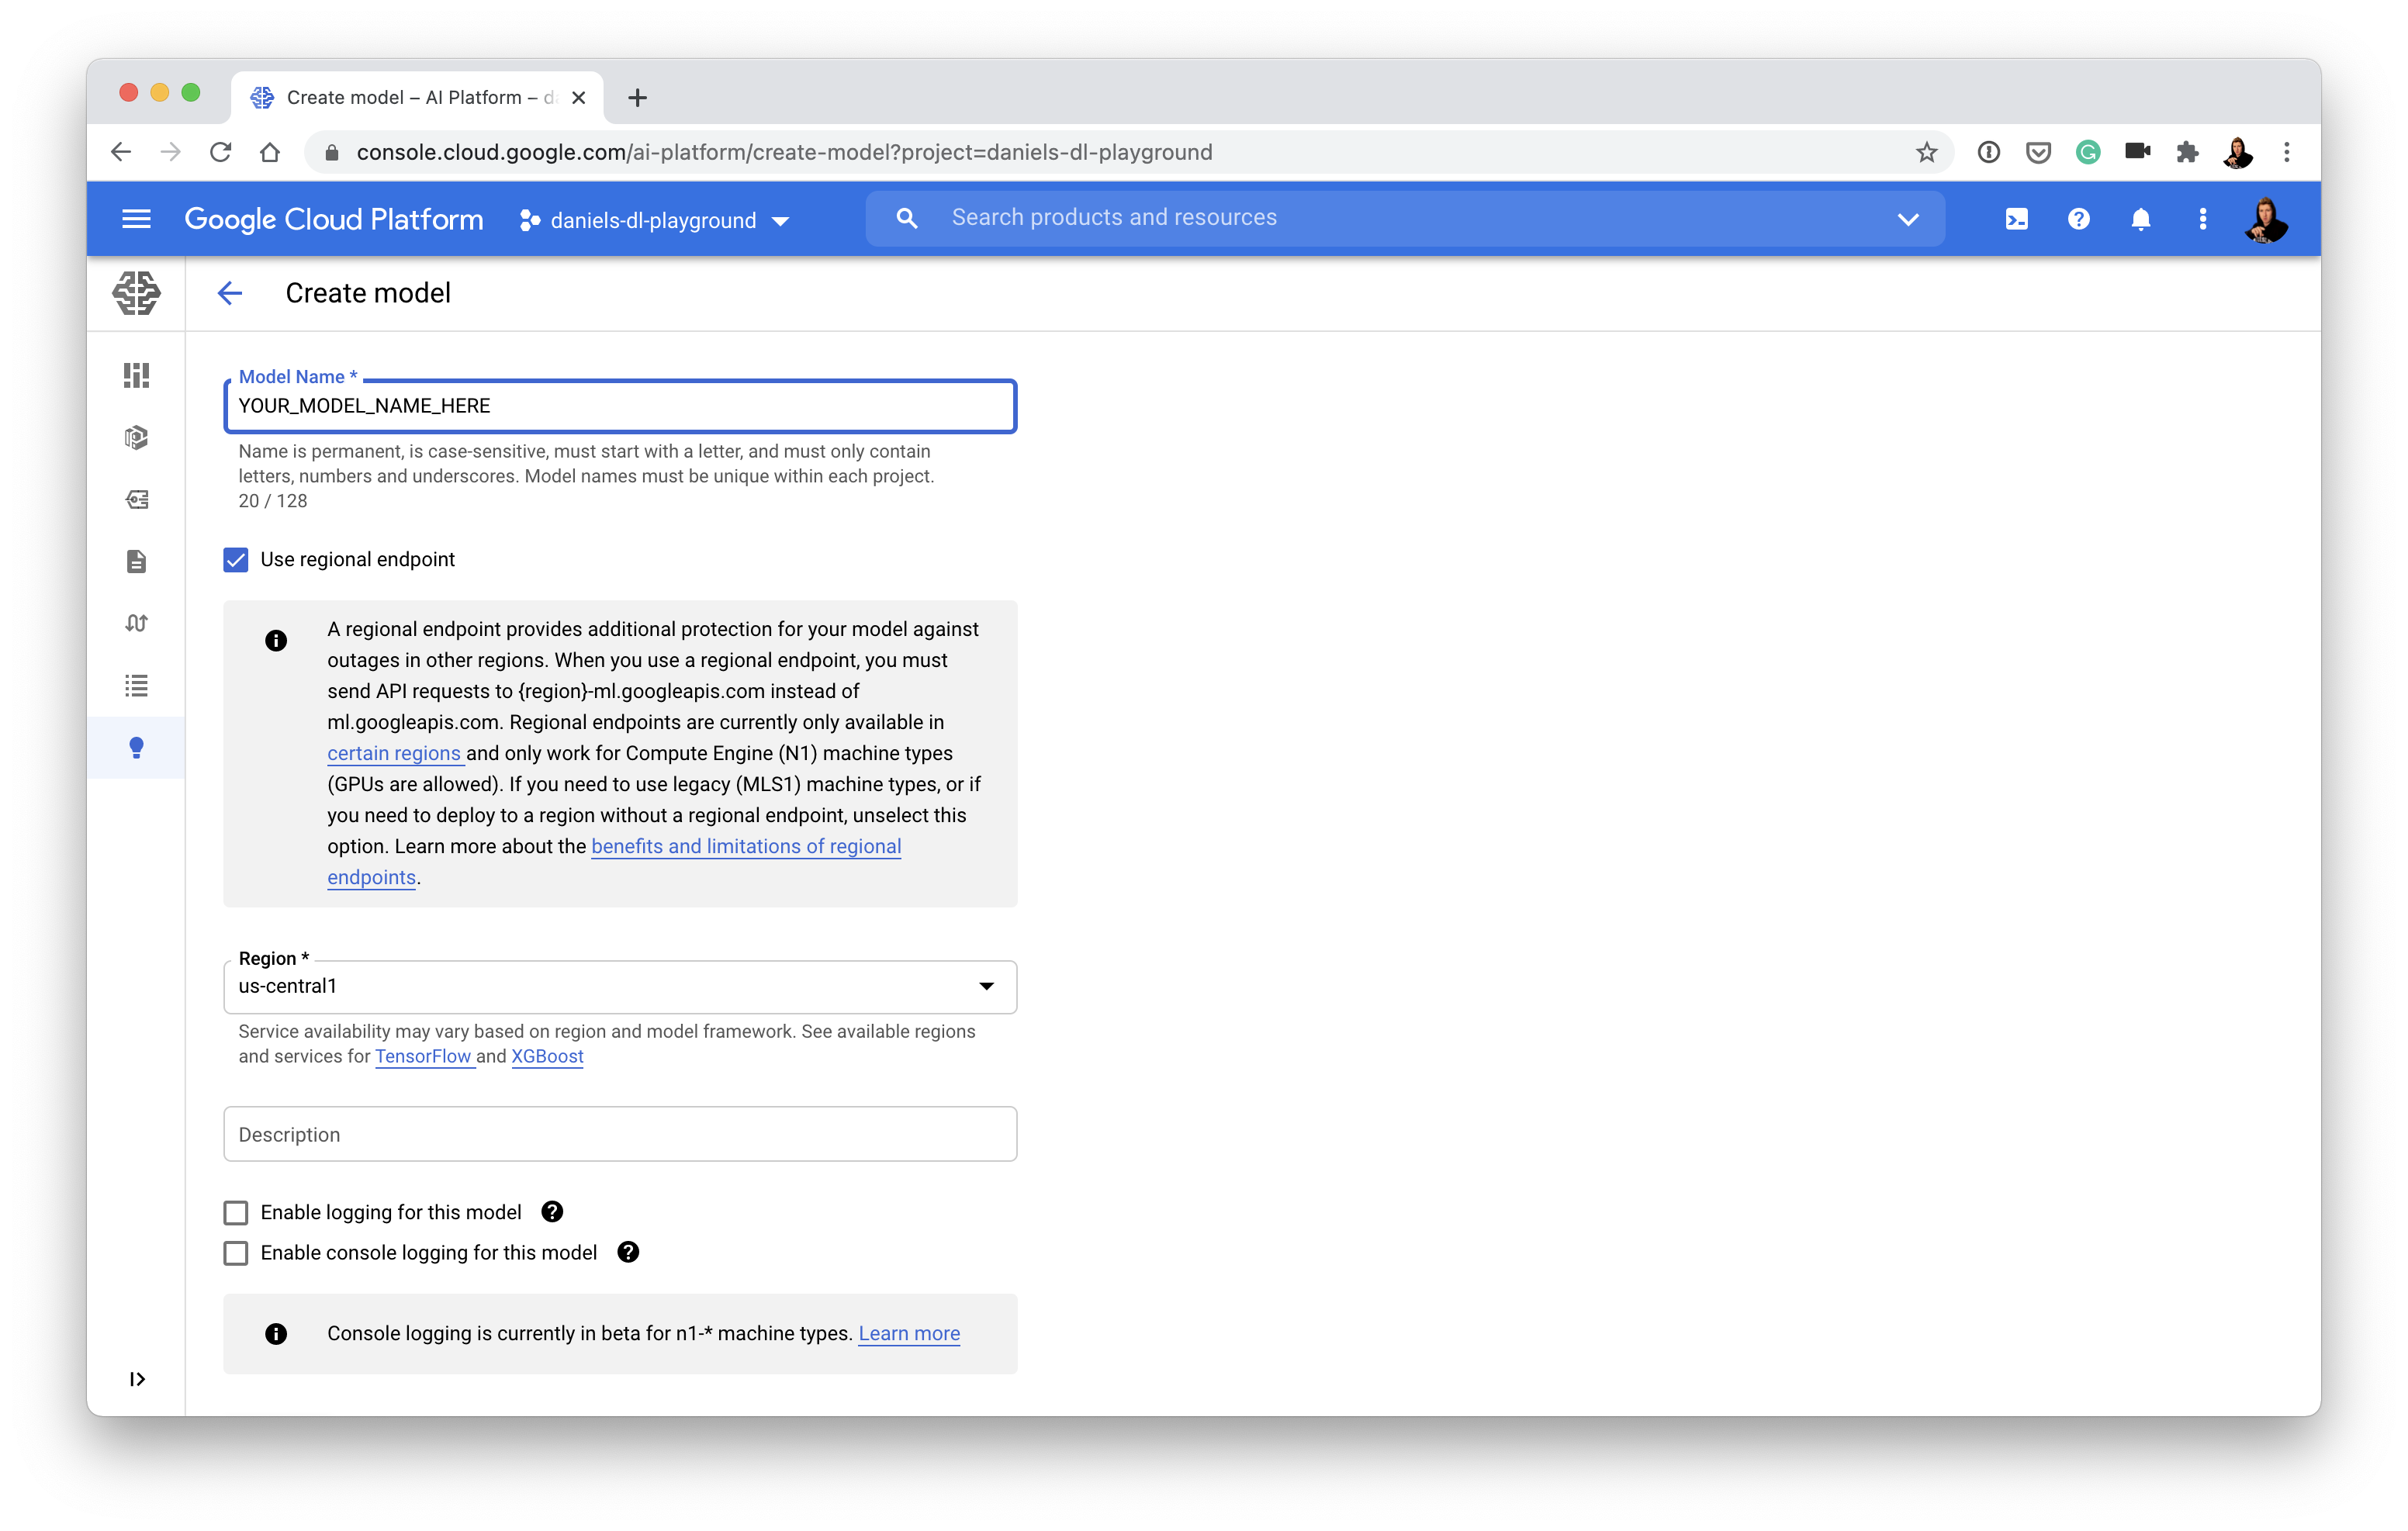2408x1531 pixels.
Task: Open the certain regions link
Action: pyautogui.click(x=394, y=753)
